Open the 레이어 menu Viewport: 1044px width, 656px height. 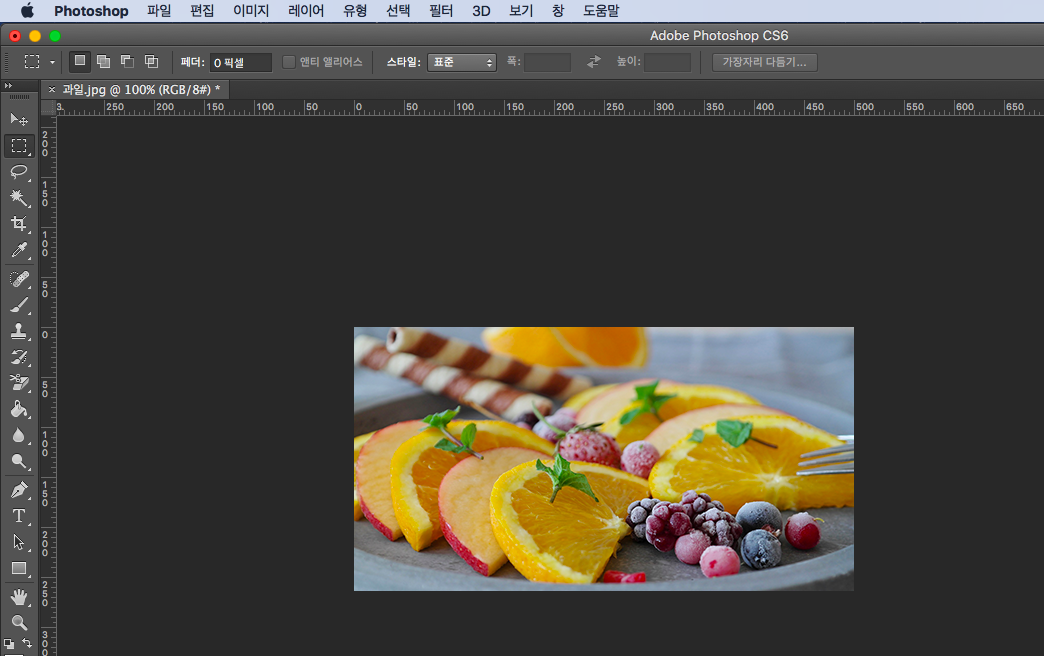306,11
